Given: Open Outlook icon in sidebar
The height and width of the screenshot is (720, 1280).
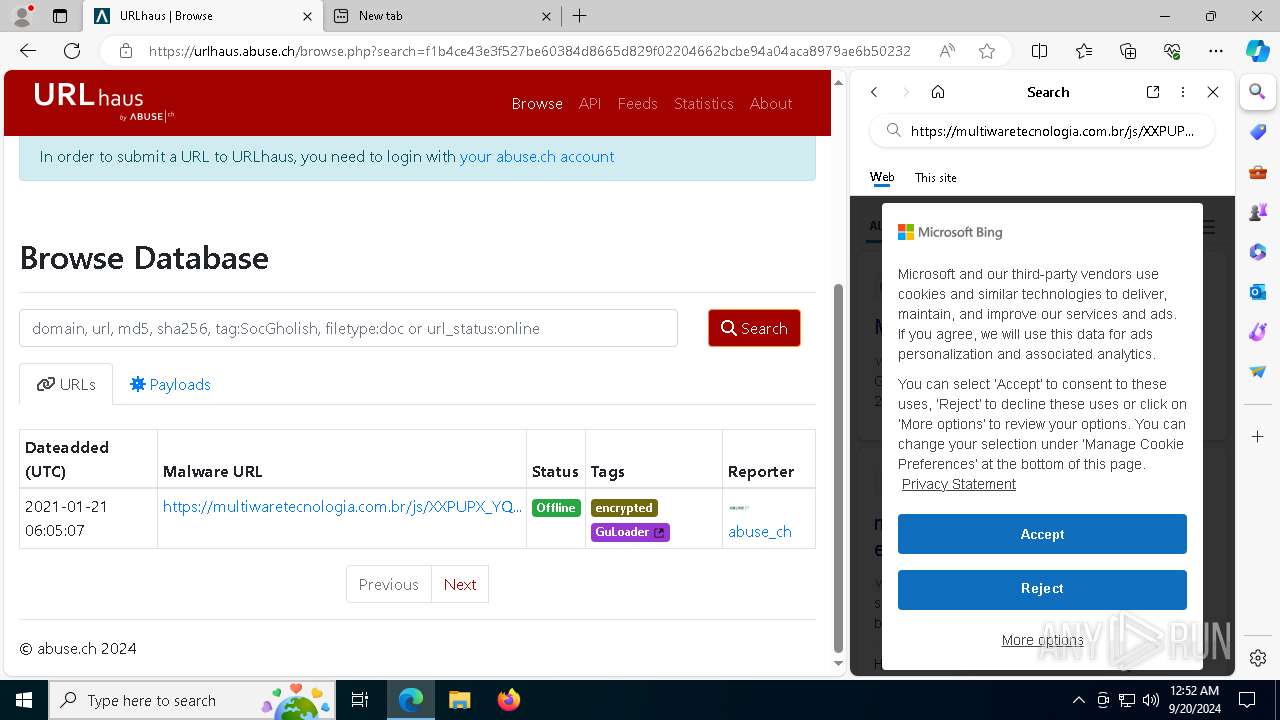Looking at the screenshot, I should pyautogui.click(x=1258, y=292).
